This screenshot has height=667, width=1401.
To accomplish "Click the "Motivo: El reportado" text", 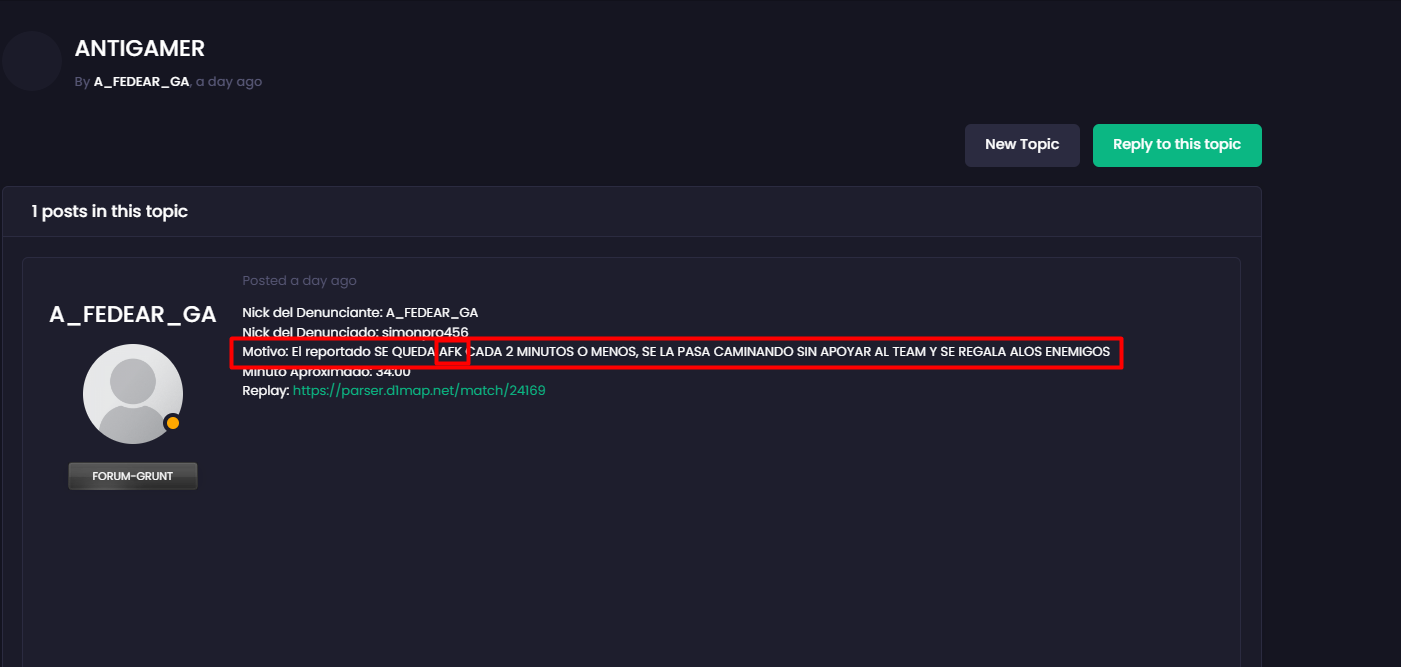I will 307,352.
